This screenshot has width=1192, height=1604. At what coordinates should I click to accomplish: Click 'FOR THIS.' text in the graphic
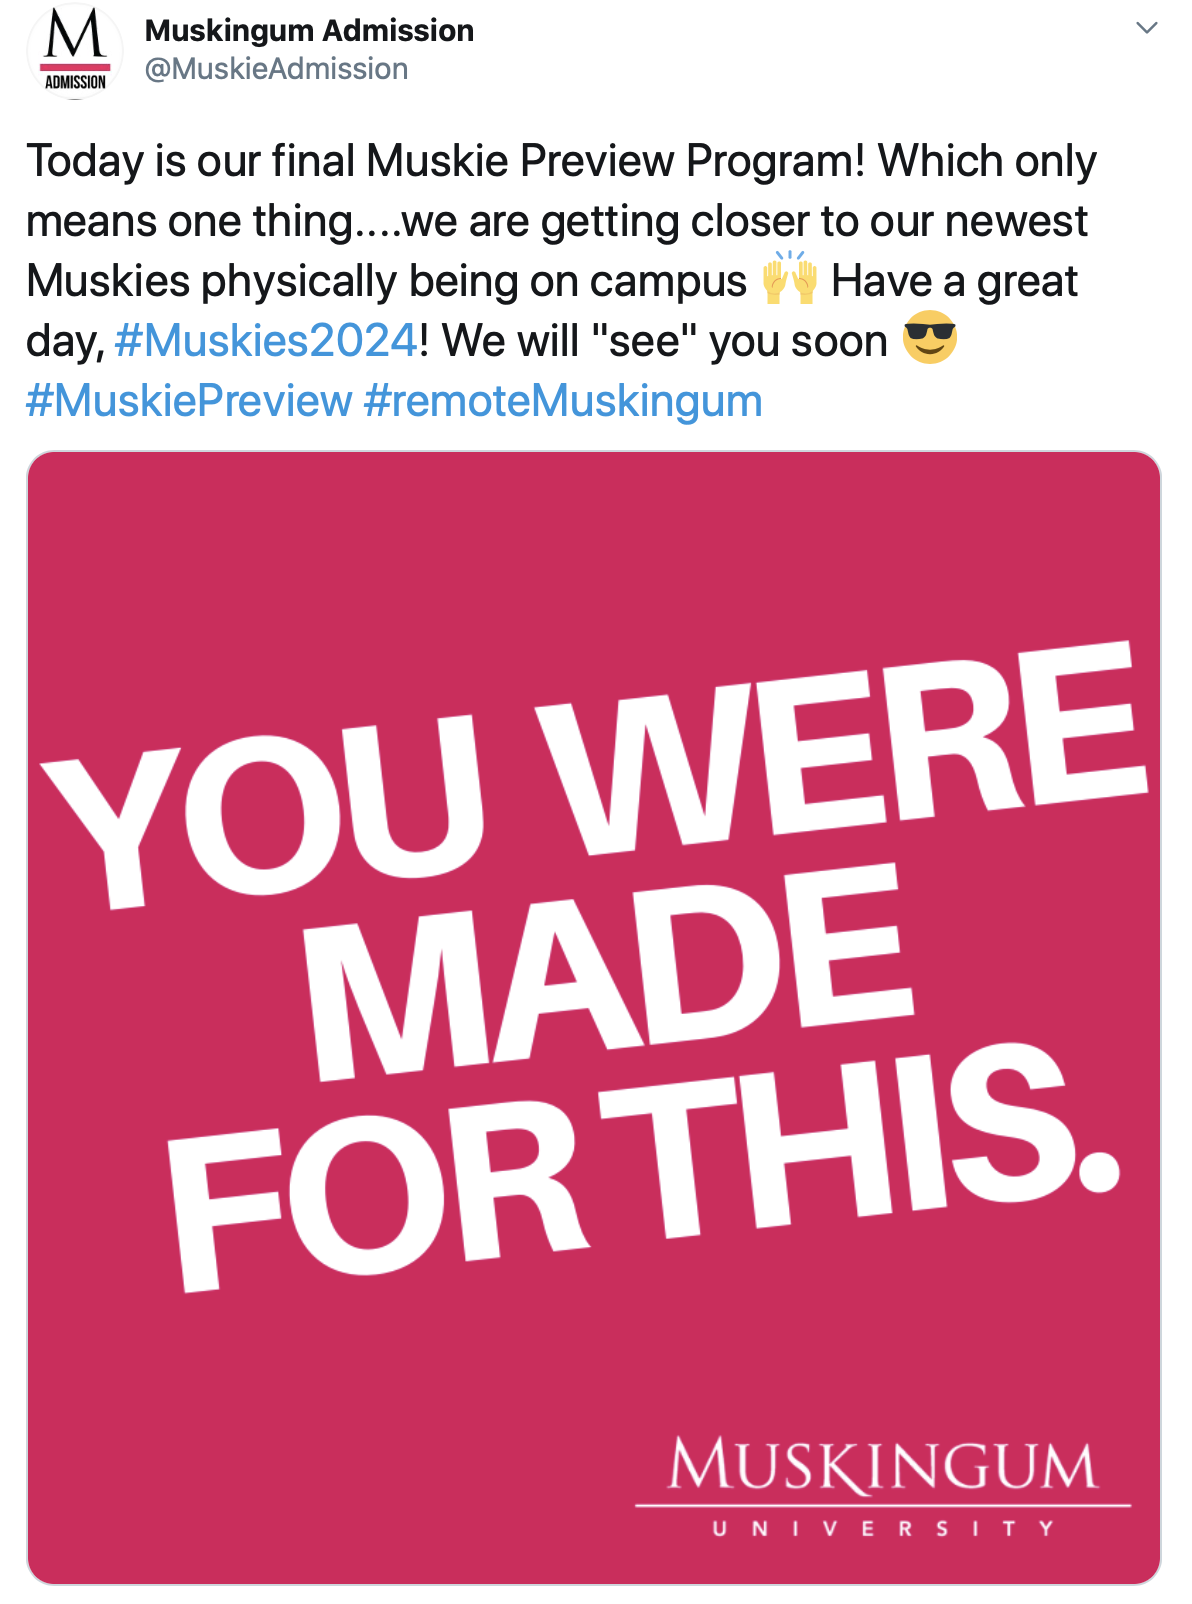pyautogui.click(x=642, y=1165)
